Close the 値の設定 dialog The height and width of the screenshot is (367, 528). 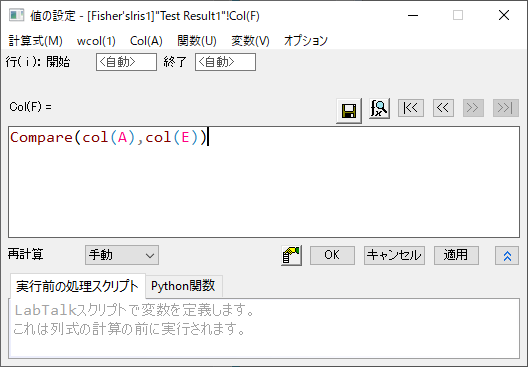[x=504, y=15]
